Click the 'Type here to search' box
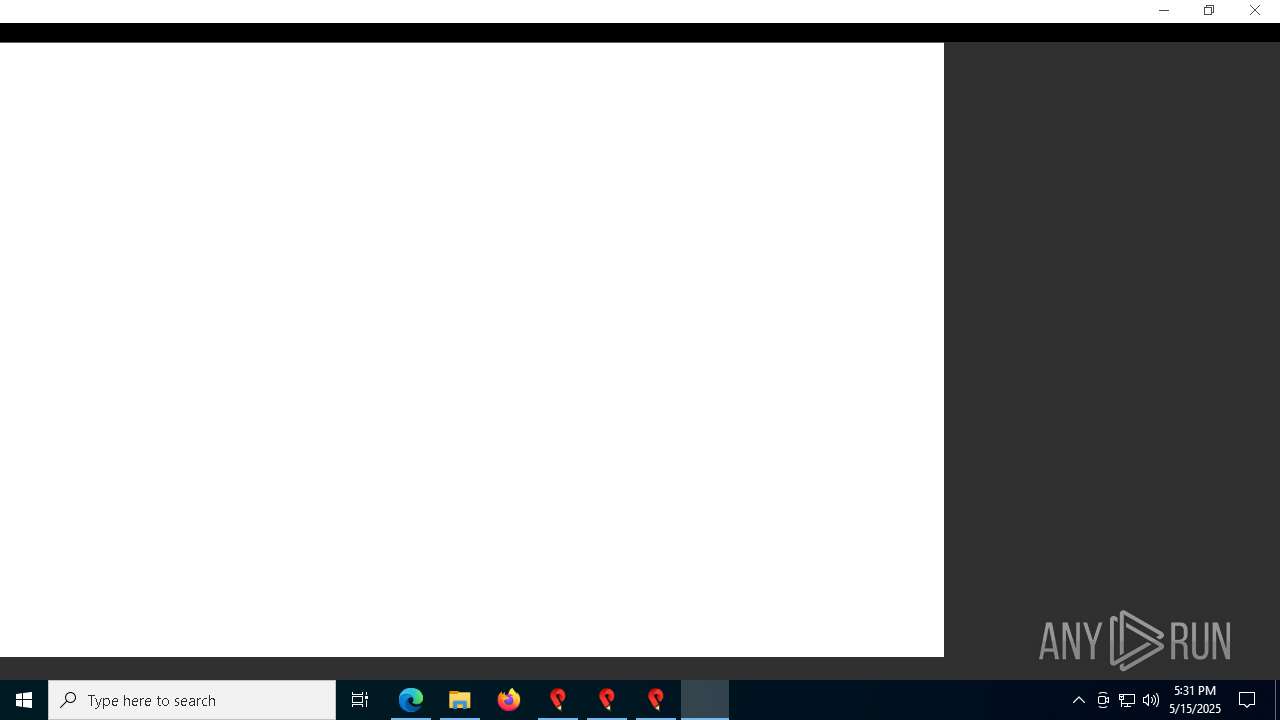Viewport: 1280px width, 720px height. 192,700
